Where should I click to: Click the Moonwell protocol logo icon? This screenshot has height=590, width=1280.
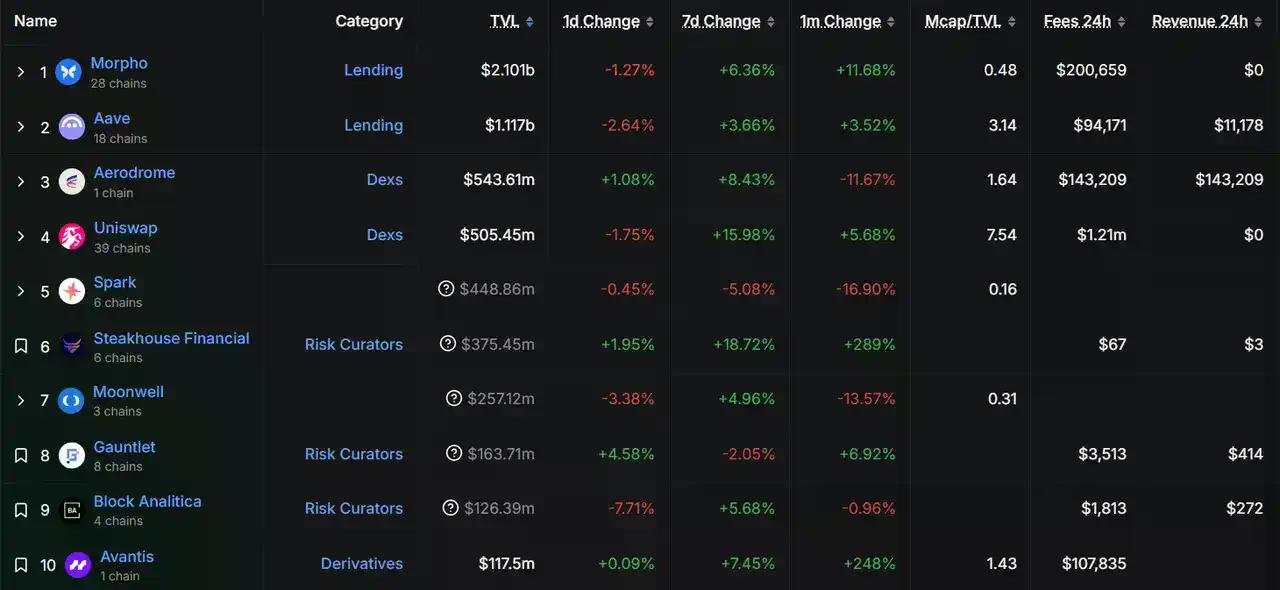tap(71, 400)
